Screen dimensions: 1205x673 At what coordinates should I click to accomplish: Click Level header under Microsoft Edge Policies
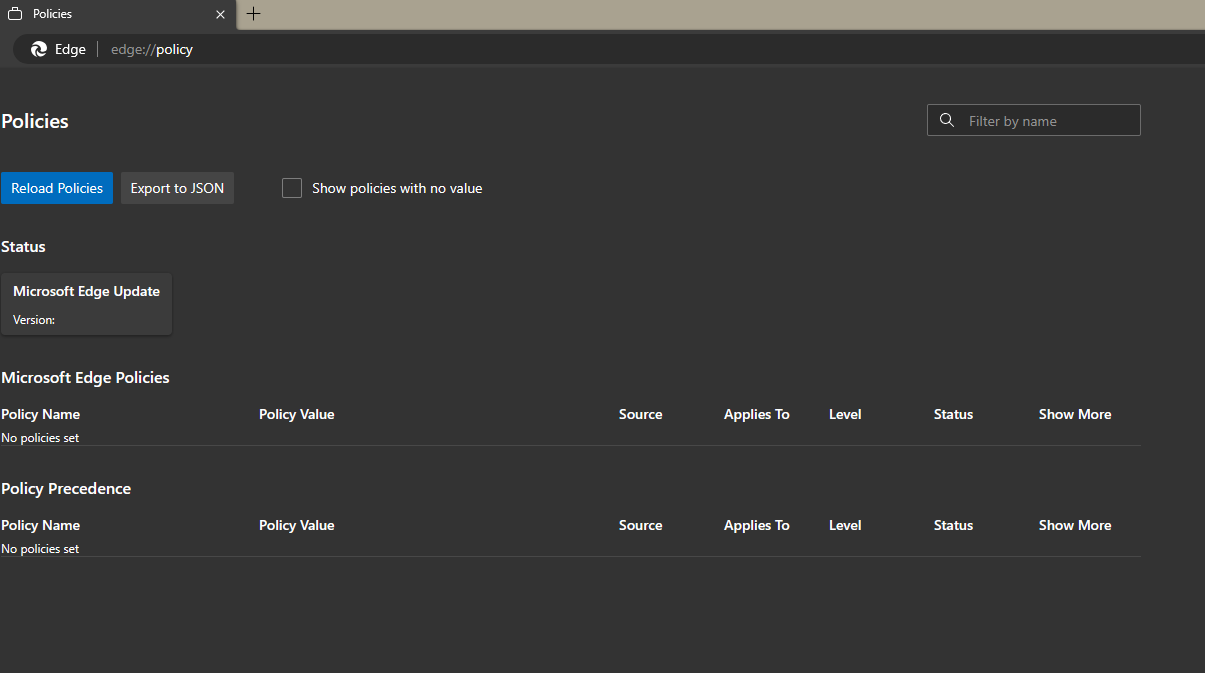coord(845,414)
